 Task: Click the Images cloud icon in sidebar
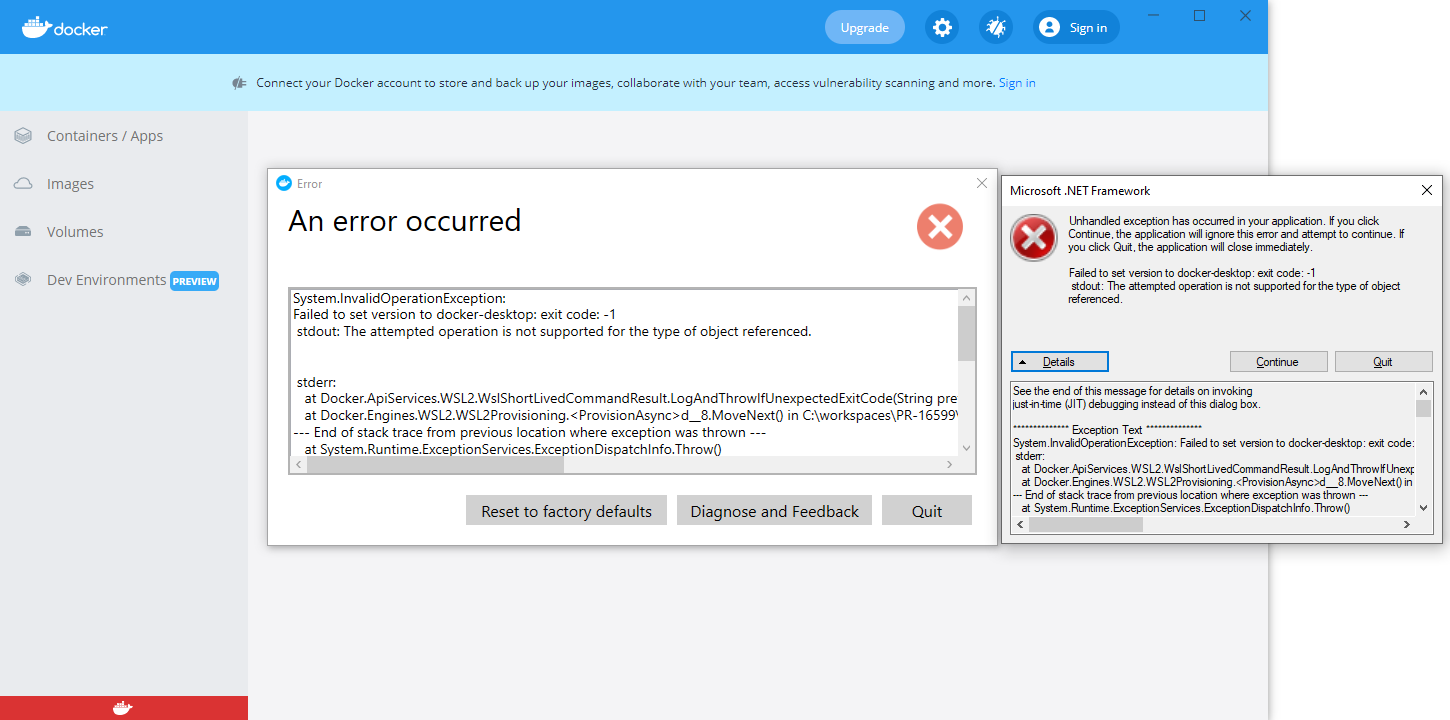click(23, 184)
